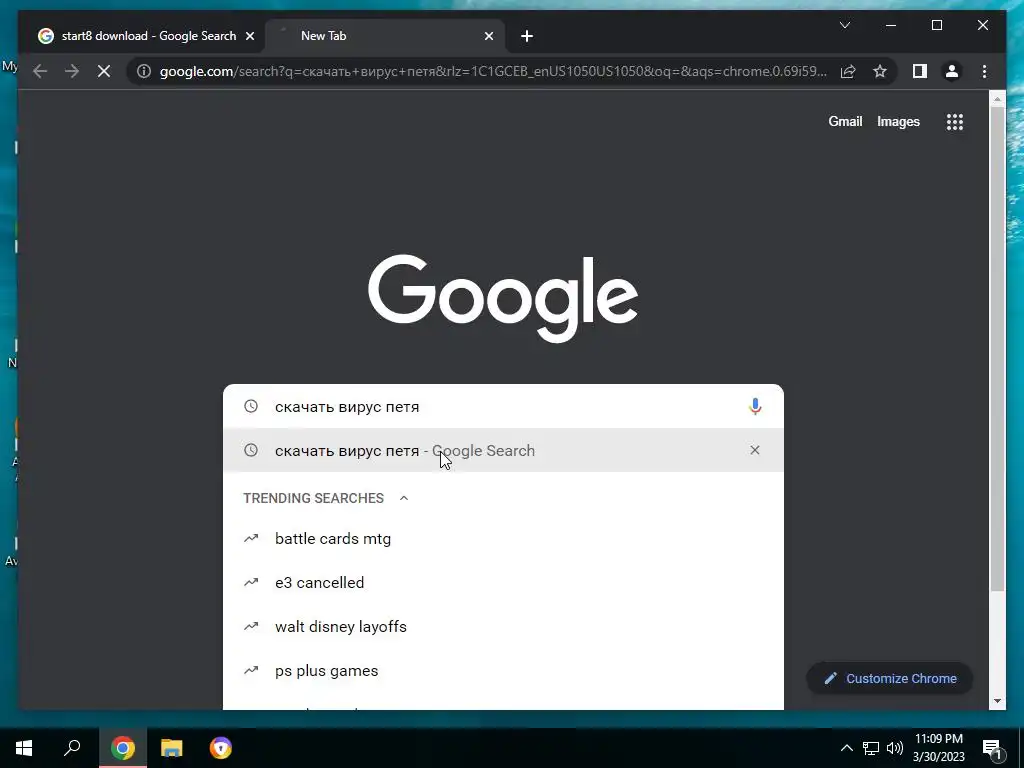The image size is (1024, 768).
Task: Expand the tab search dropdown arrow
Action: [844, 25]
